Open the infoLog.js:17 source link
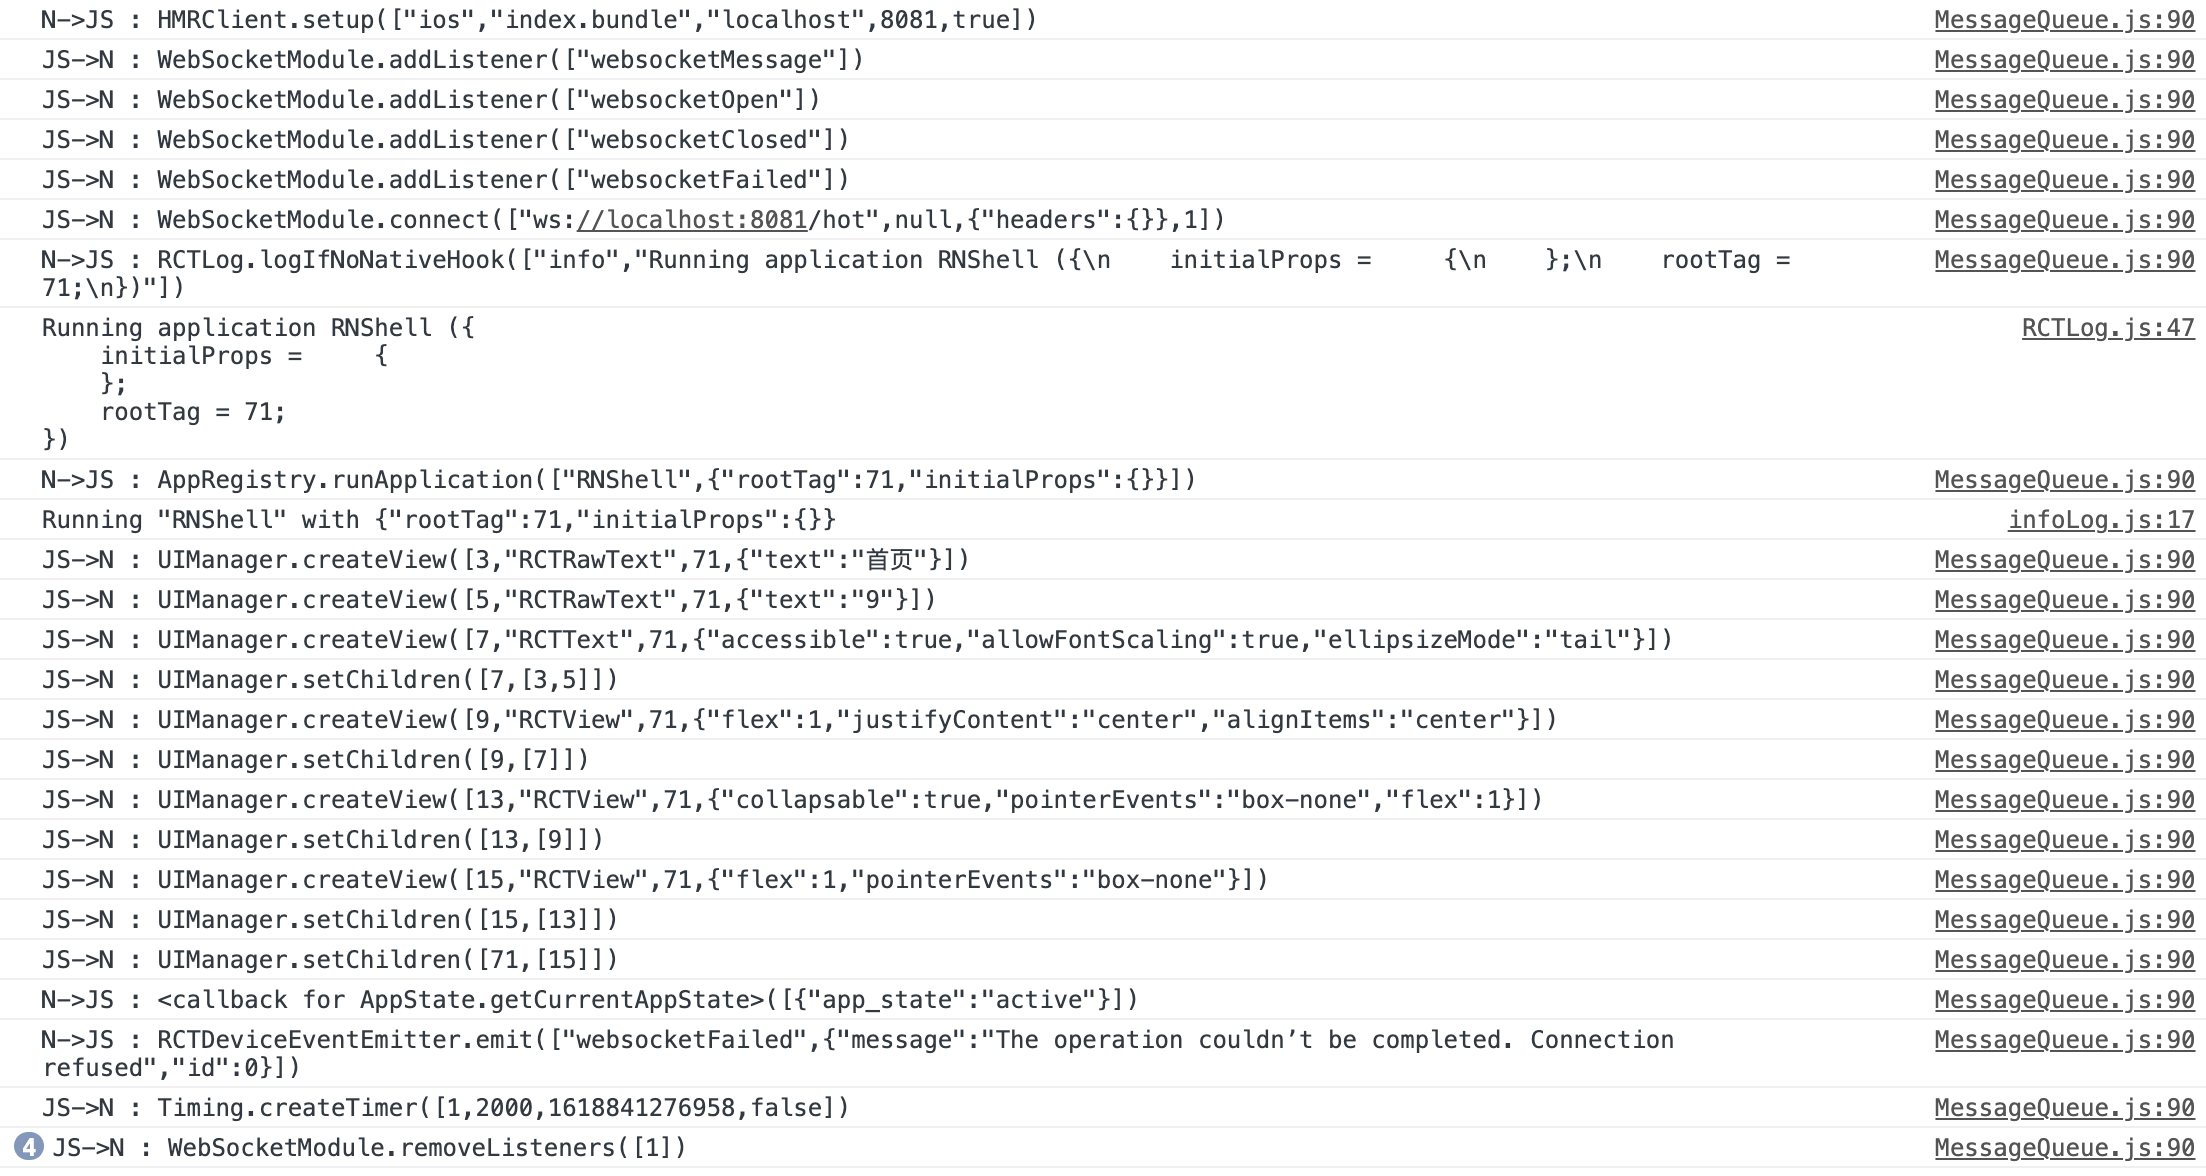This screenshot has height=1176, width=2206. pos(2101,520)
